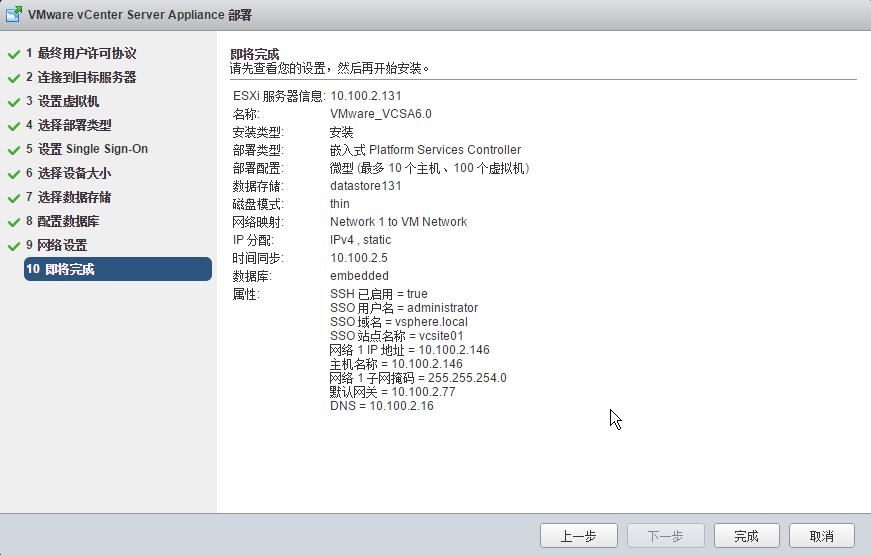Screen dimensions: 871x555
Task: Click the ESXi 服务器信息 label
Action: [x=279, y=96]
